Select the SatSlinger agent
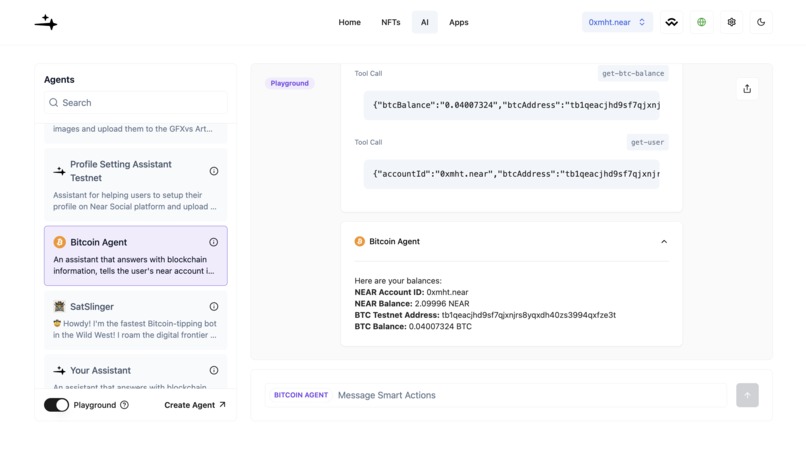This screenshot has height=451, width=806. (136, 320)
